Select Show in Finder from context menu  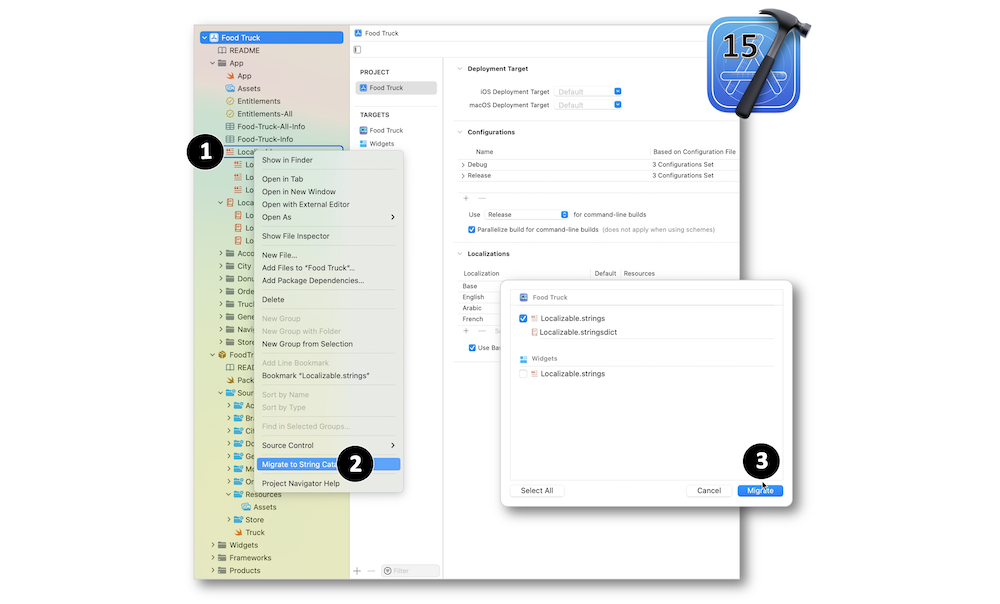pos(287,160)
